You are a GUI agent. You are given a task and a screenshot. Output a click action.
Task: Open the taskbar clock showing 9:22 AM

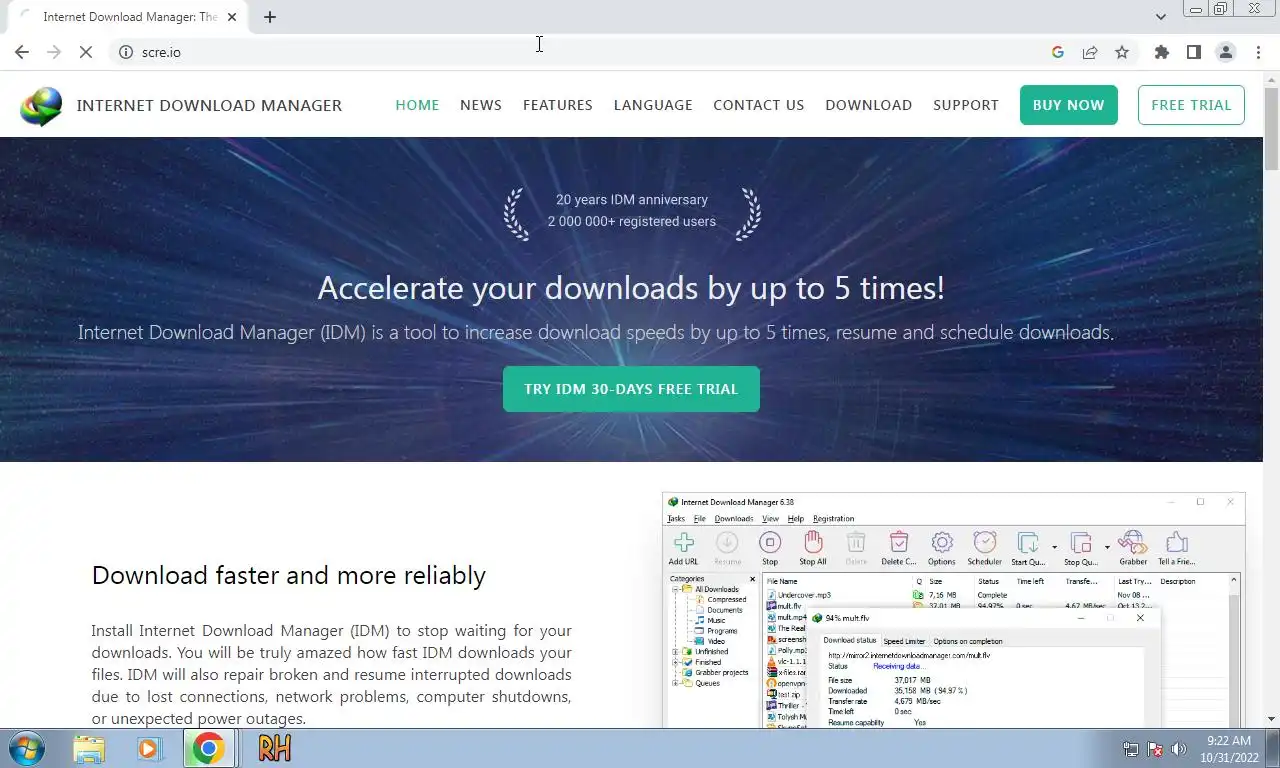[x=1229, y=749]
